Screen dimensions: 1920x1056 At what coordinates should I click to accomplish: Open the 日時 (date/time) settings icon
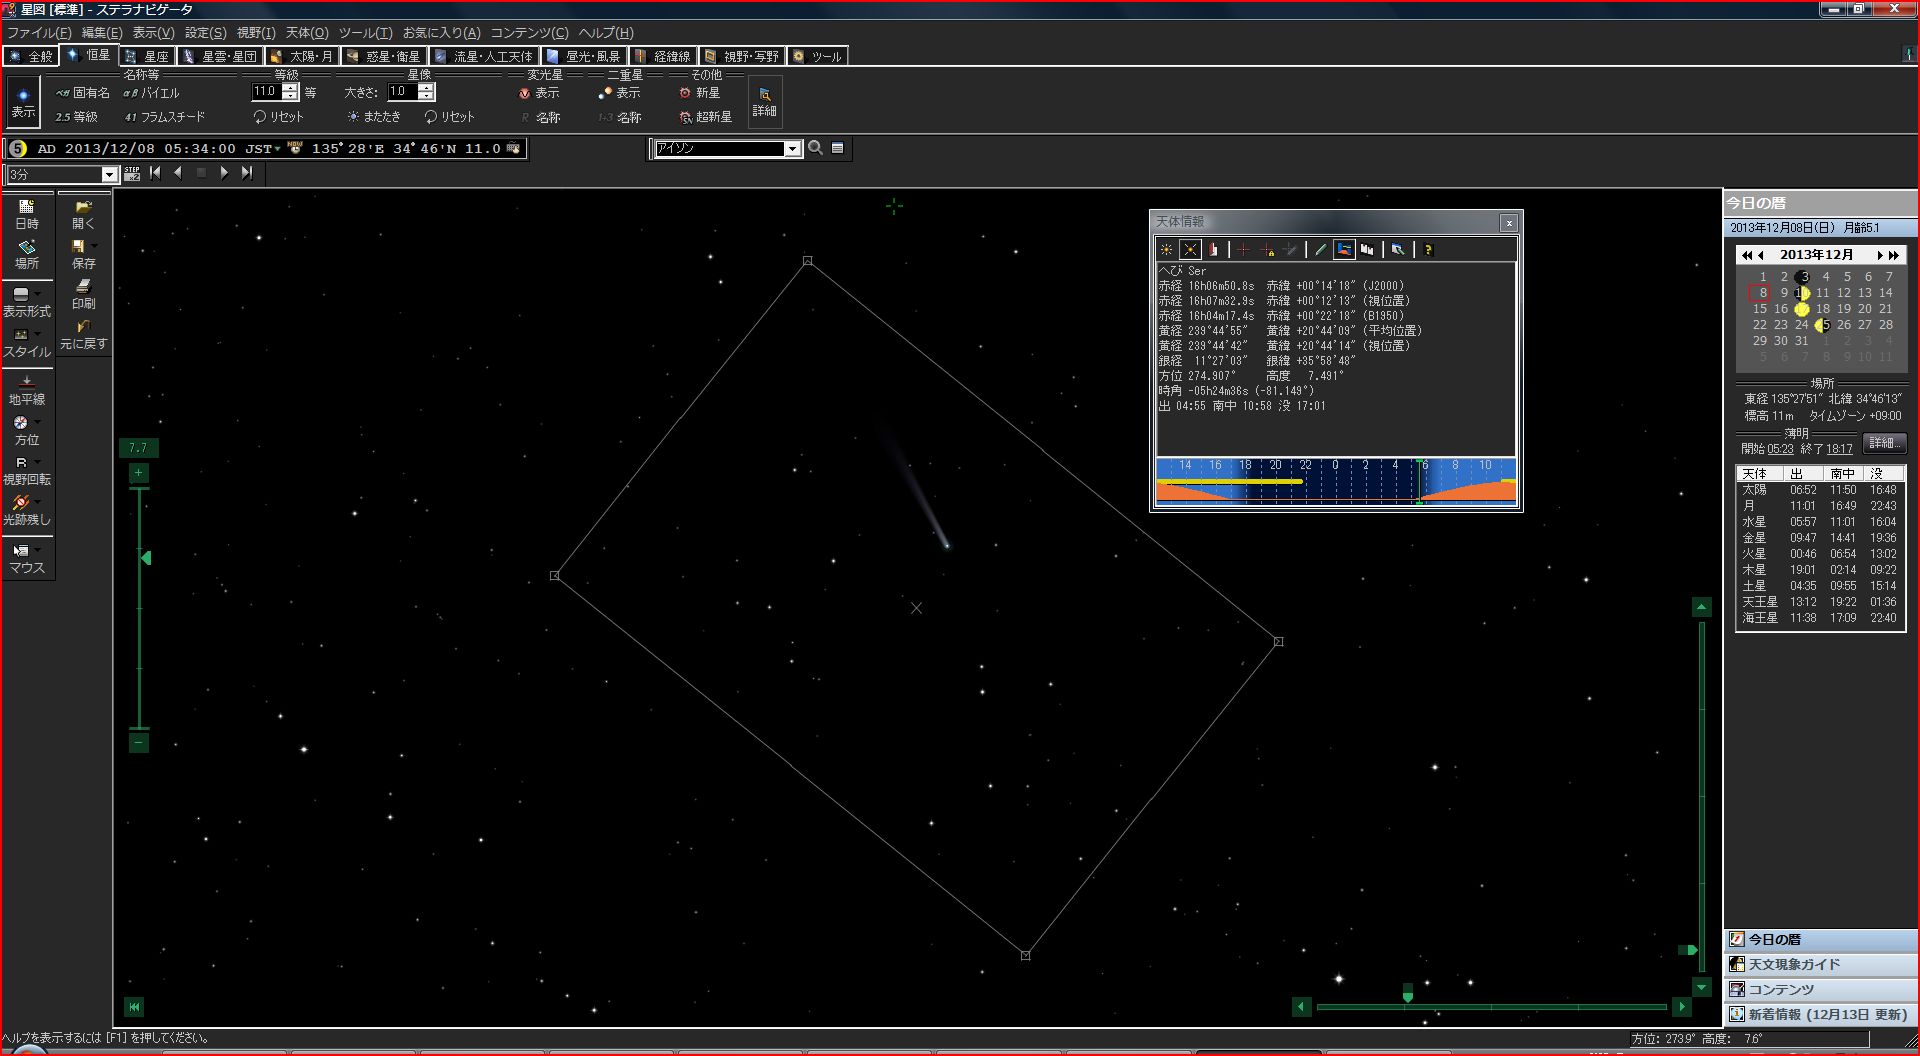pos(26,212)
